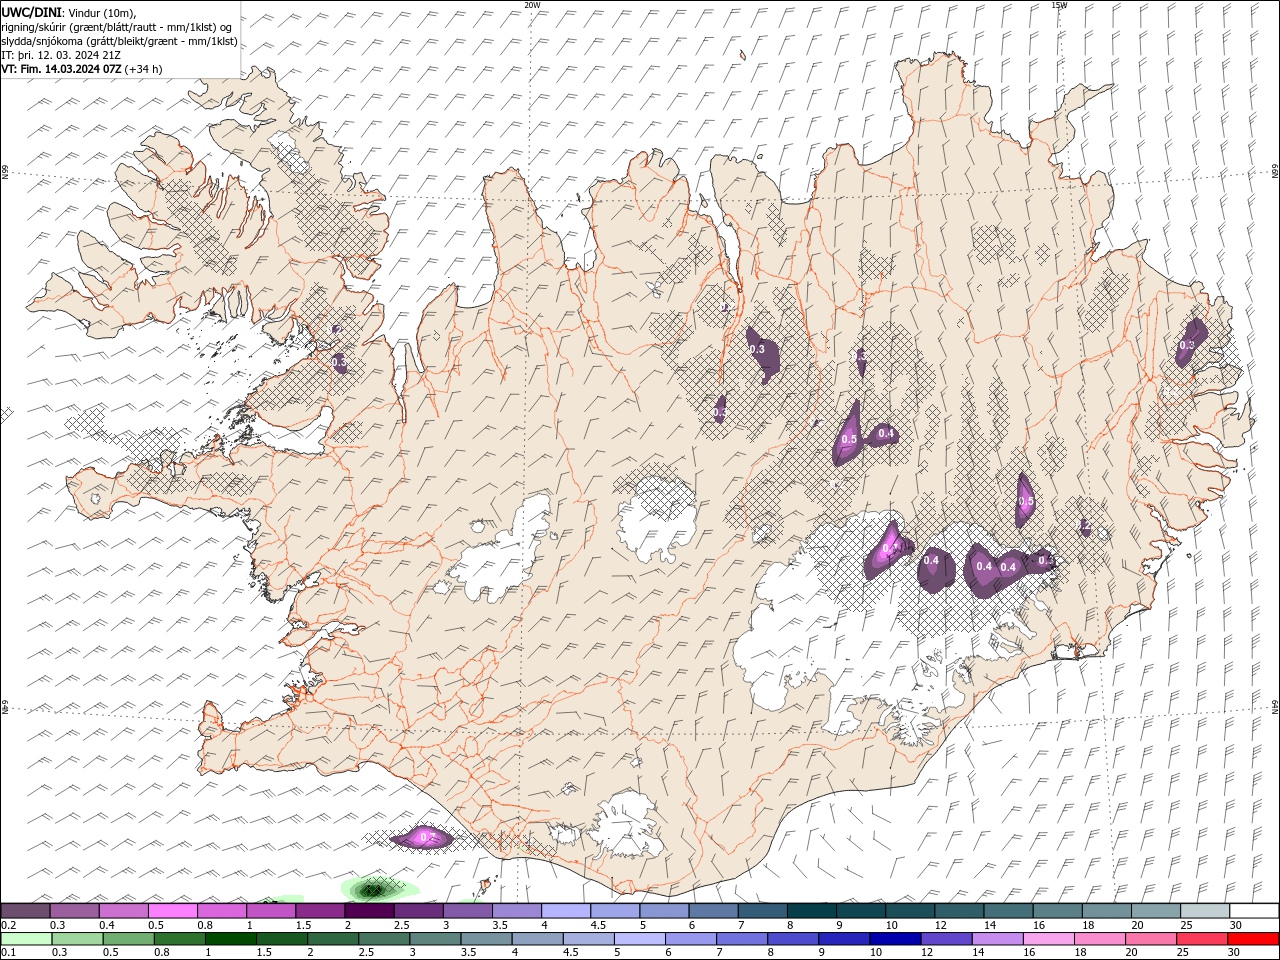1280x960 pixels.
Task: Click the '3.5' label in the bottom legend row
Action: coord(470,953)
